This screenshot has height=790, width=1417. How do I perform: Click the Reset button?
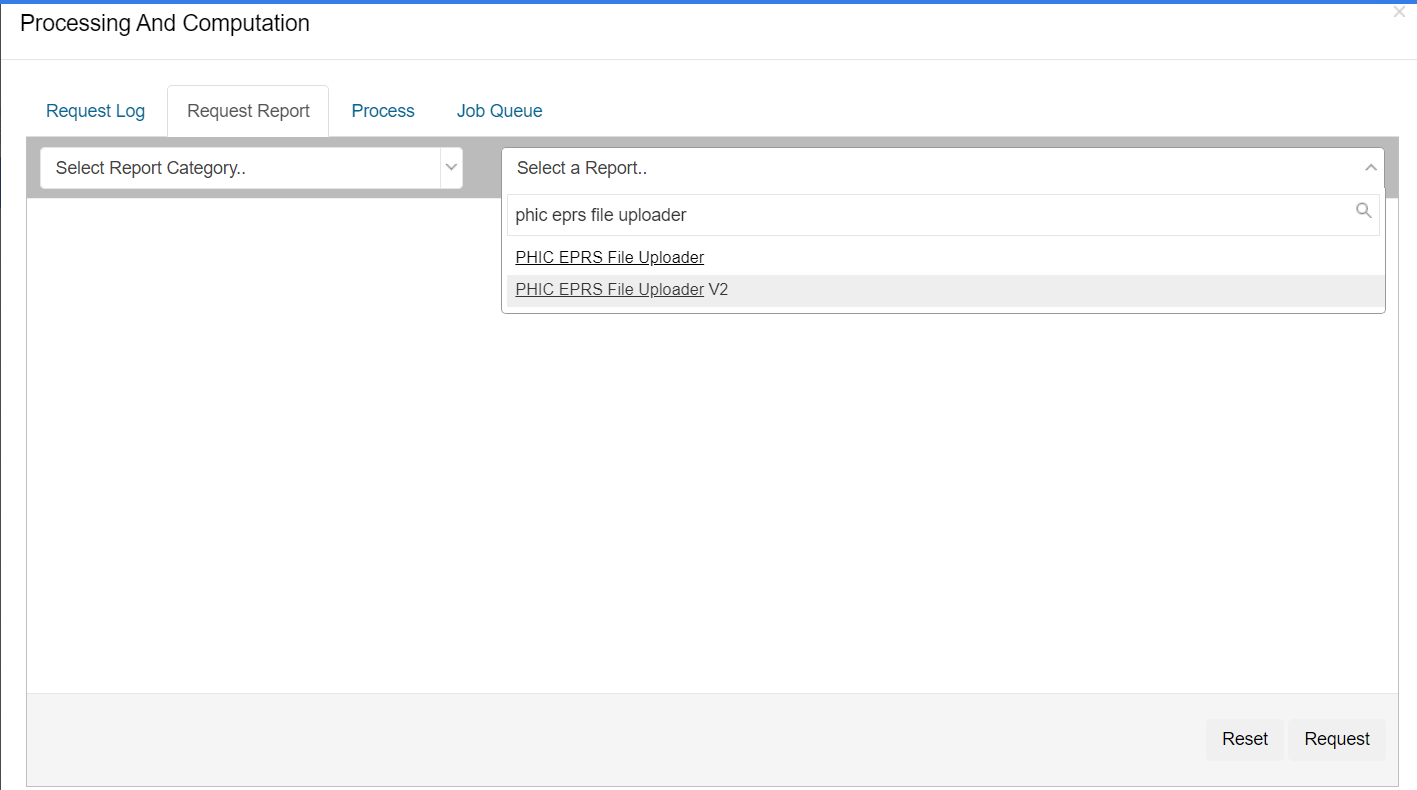tap(1245, 739)
